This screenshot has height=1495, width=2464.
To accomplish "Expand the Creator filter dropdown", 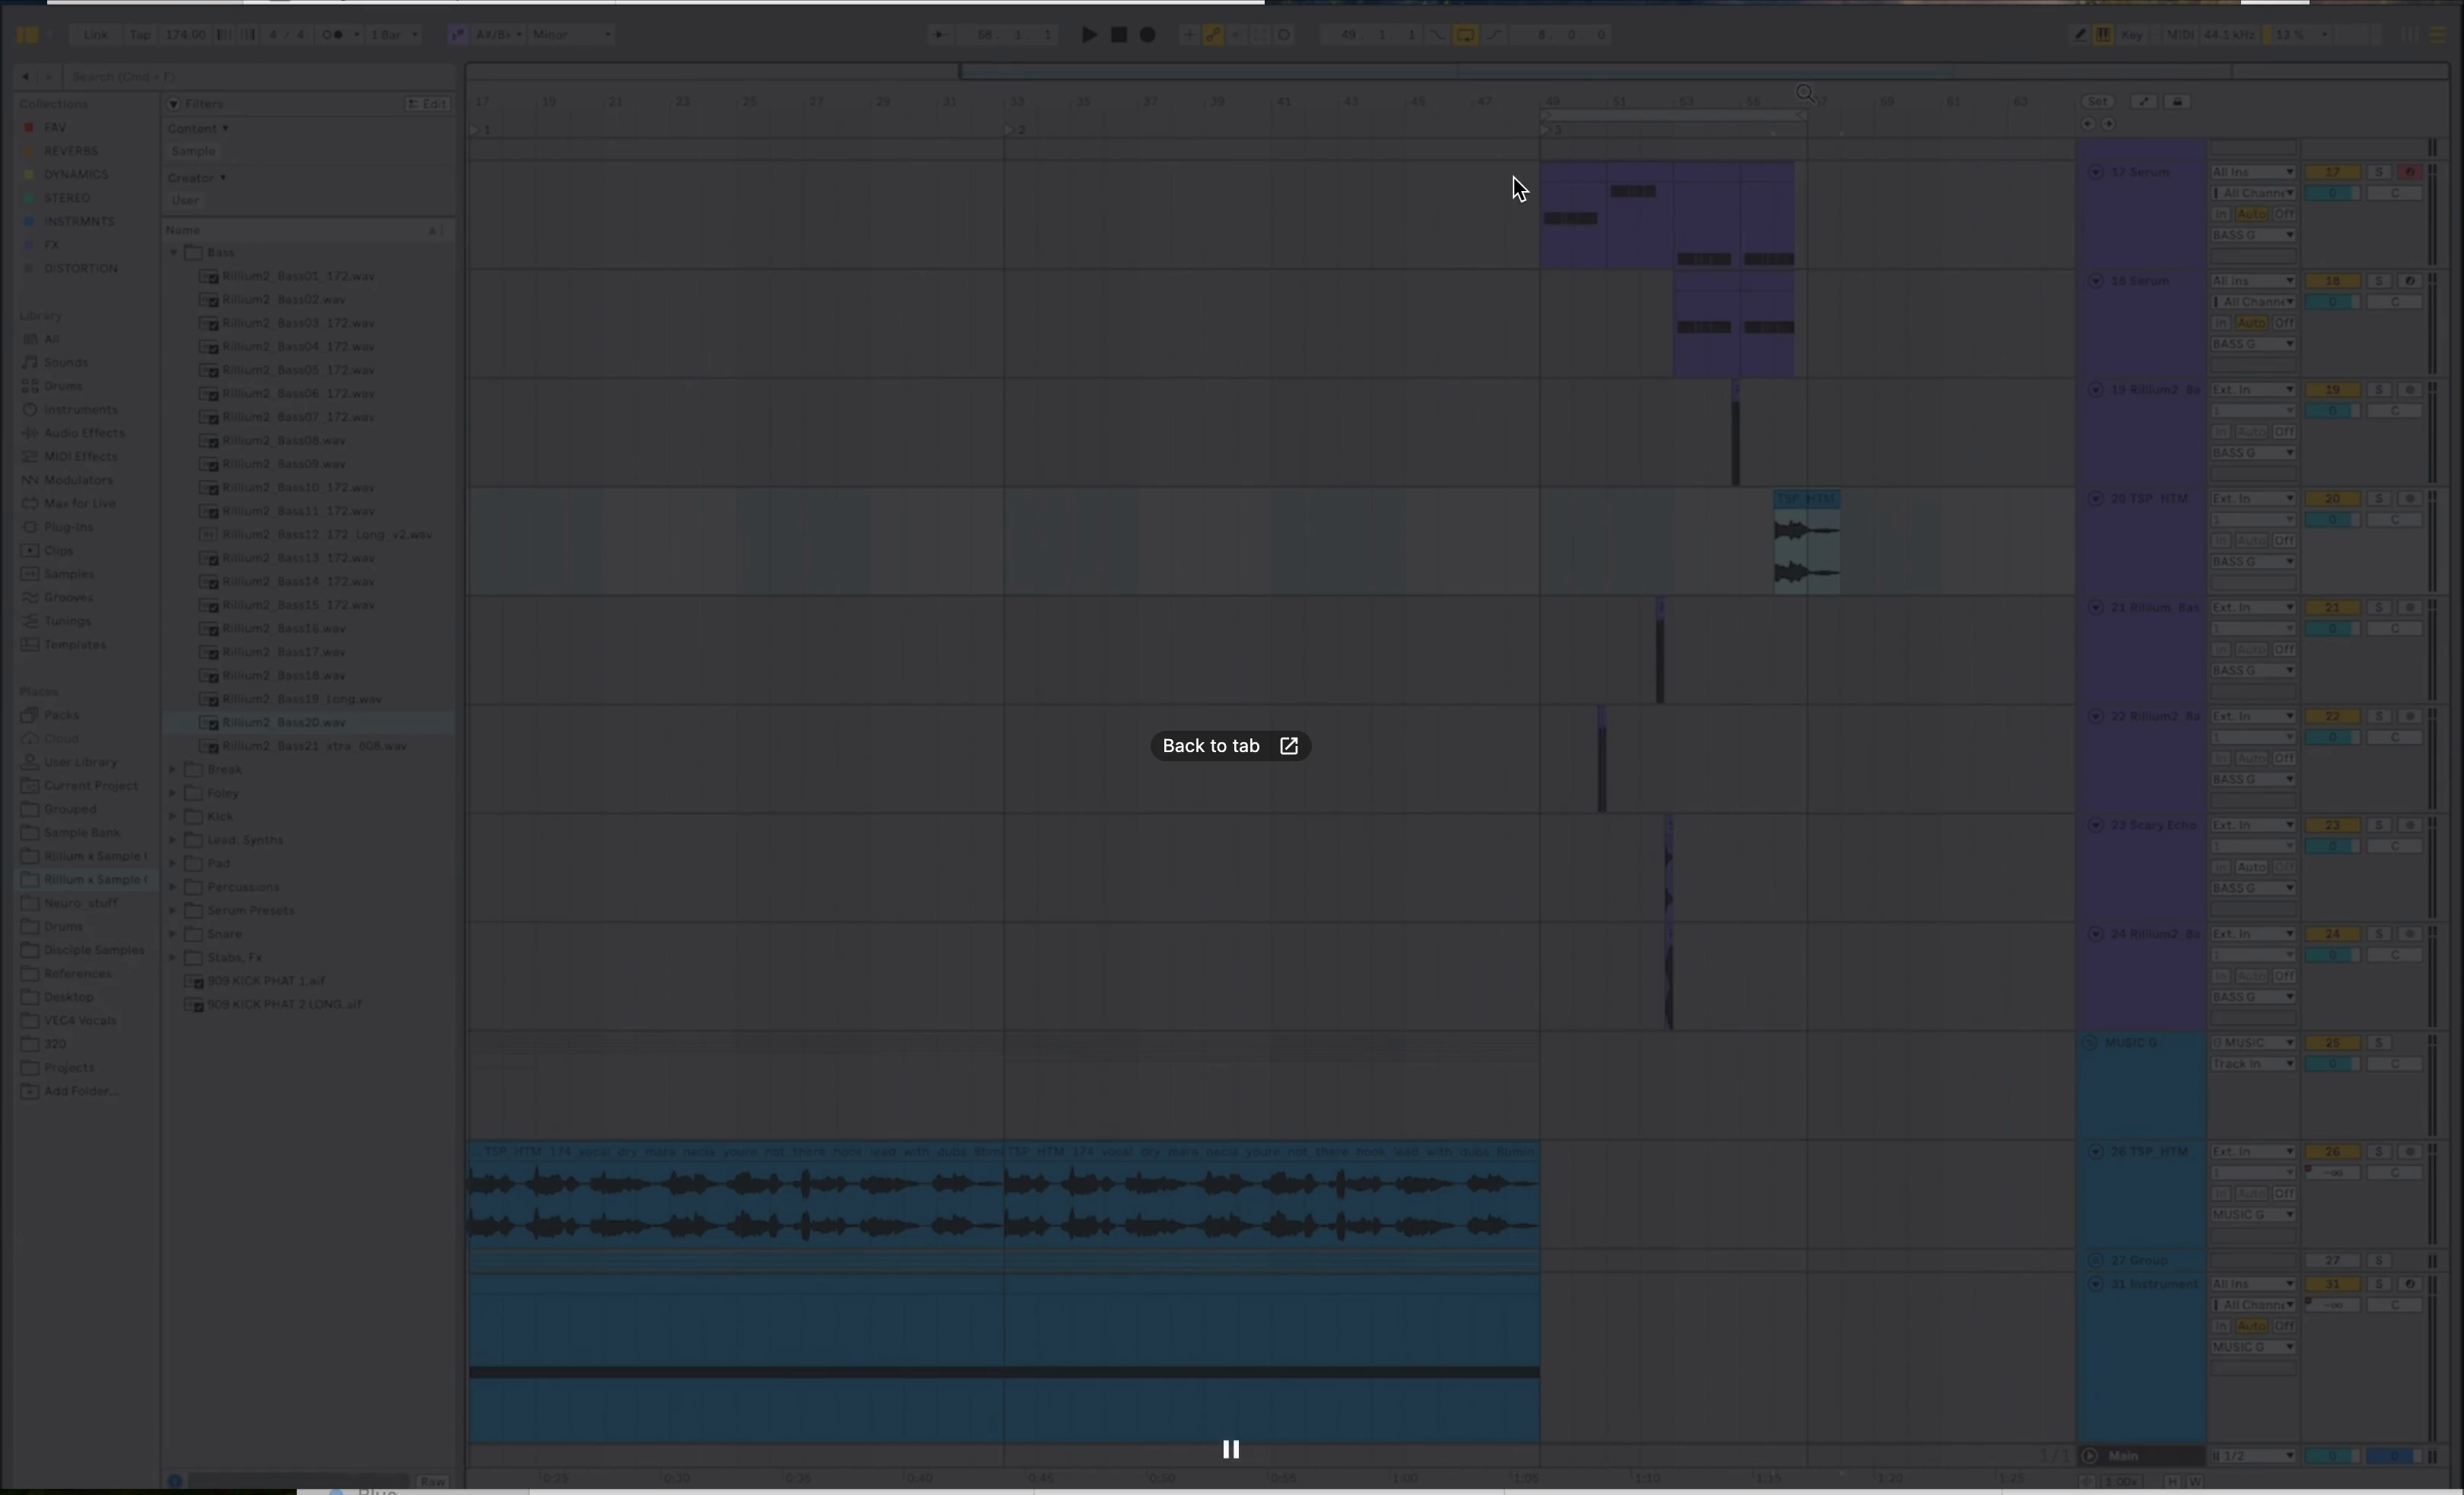I will pos(197,177).
